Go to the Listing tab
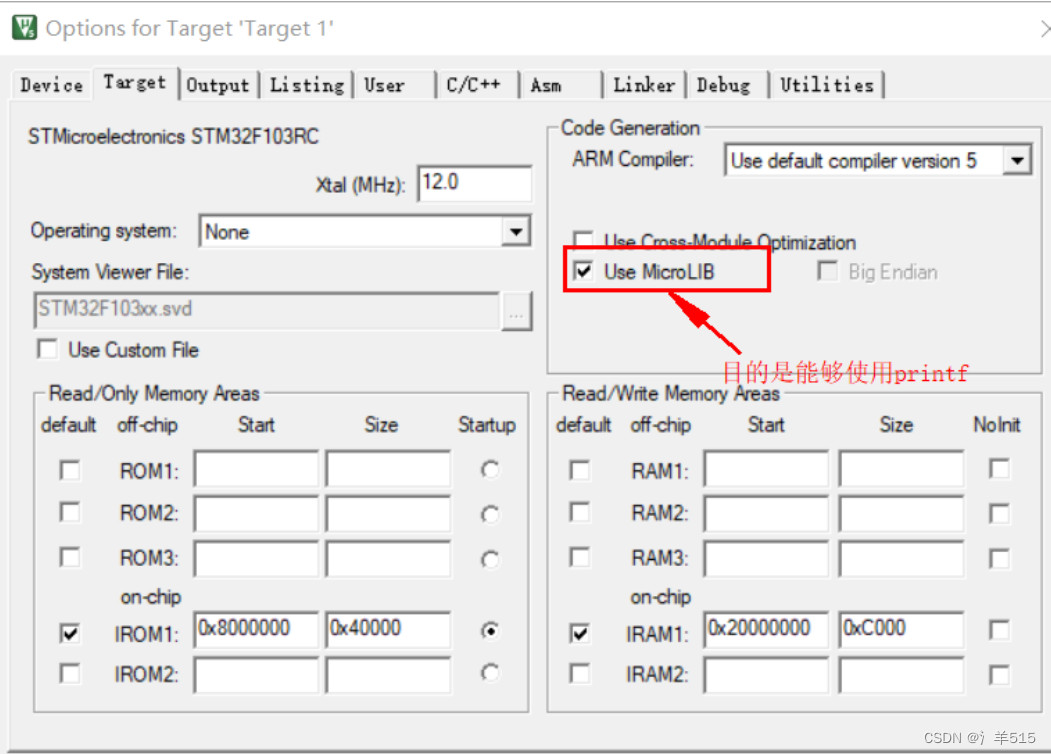Image resolution: width=1051 pixels, height=754 pixels. coord(307,85)
